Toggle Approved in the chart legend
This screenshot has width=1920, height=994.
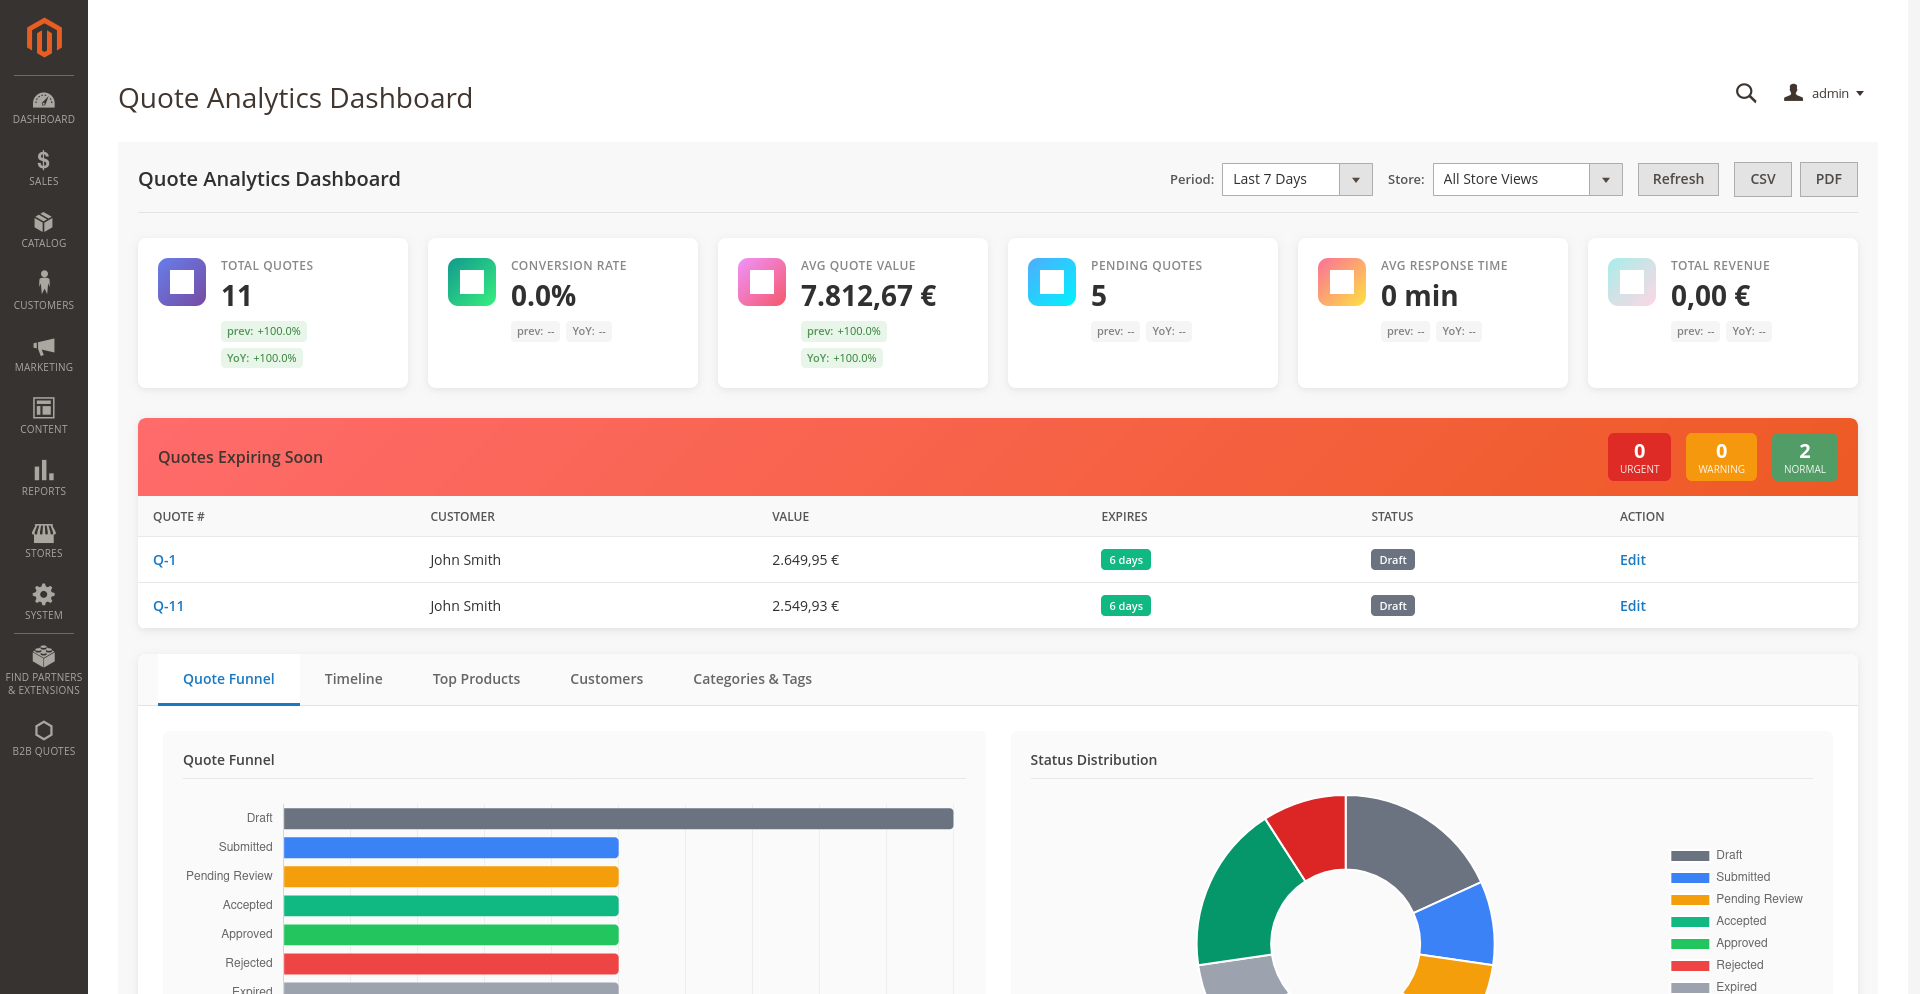tap(1719, 943)
